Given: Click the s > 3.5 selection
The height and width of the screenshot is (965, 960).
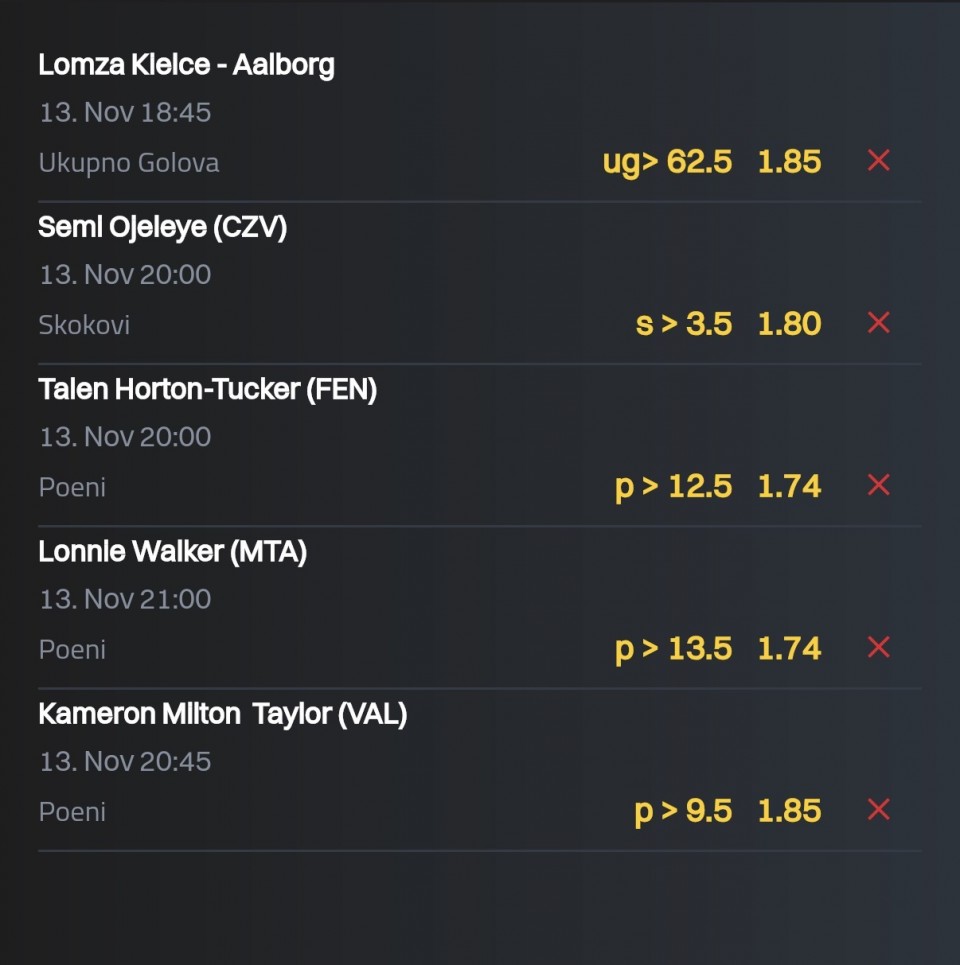Looking at the screenshot, I should [684, 324].
